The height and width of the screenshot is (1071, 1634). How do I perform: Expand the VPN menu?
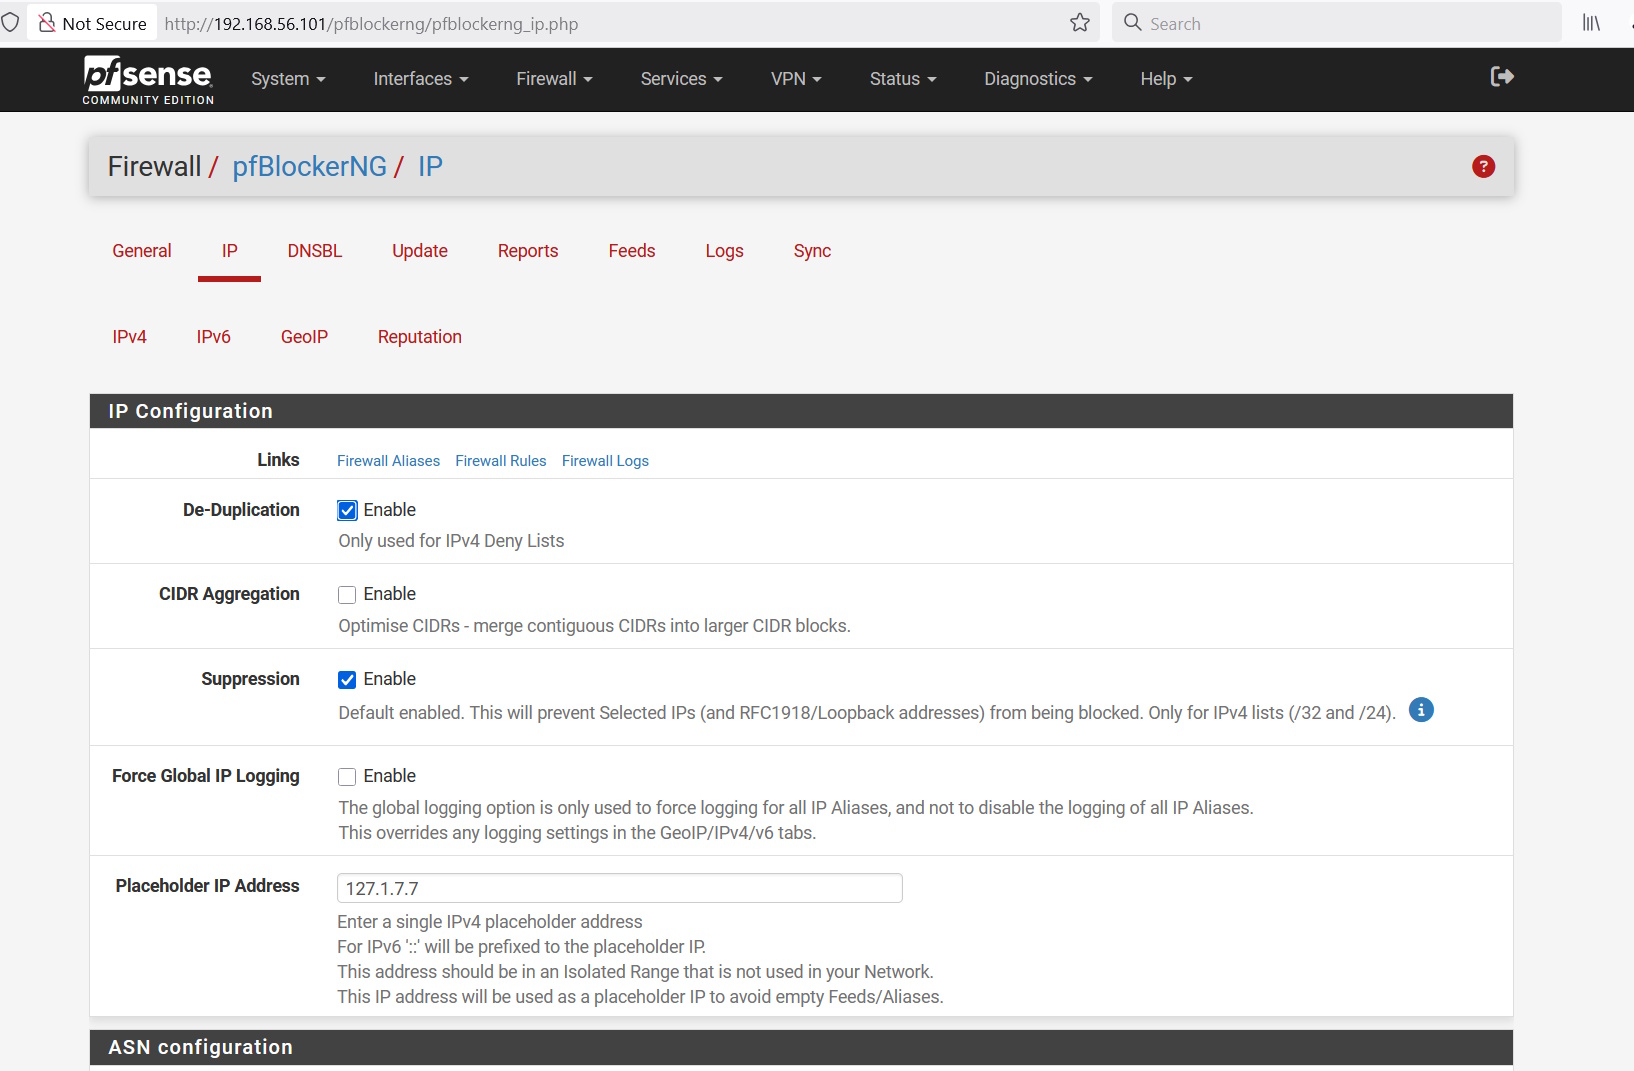(796, 79)
